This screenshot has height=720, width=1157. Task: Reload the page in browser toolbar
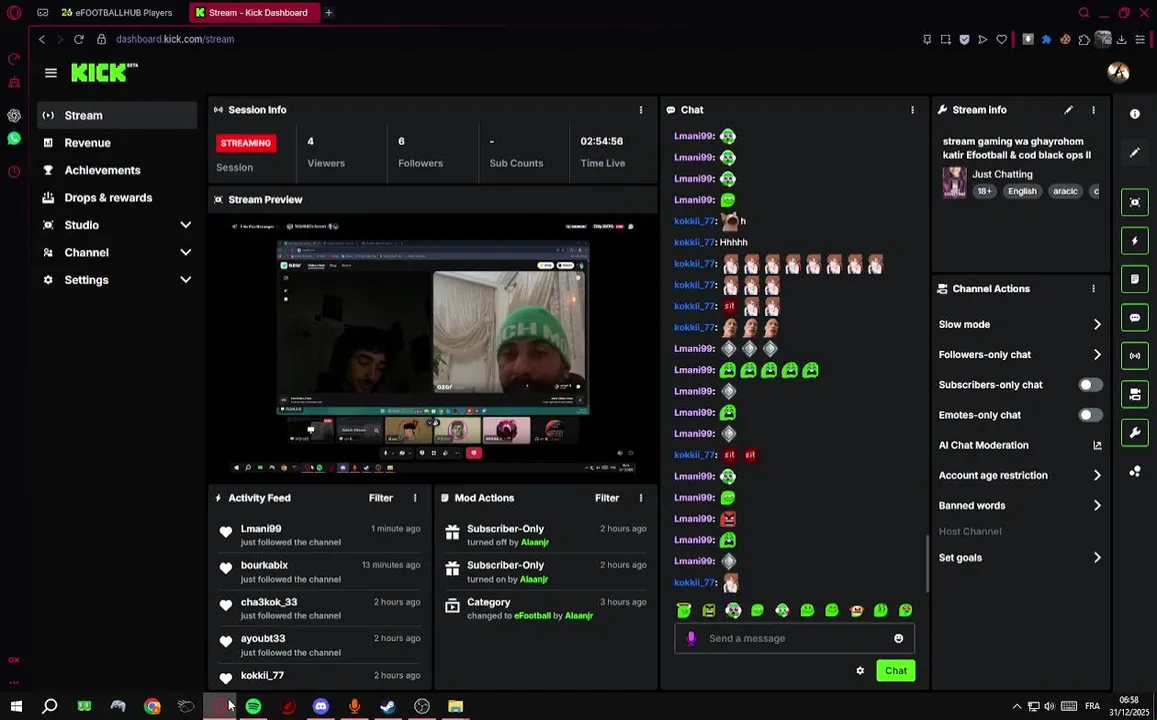[79, 39]
